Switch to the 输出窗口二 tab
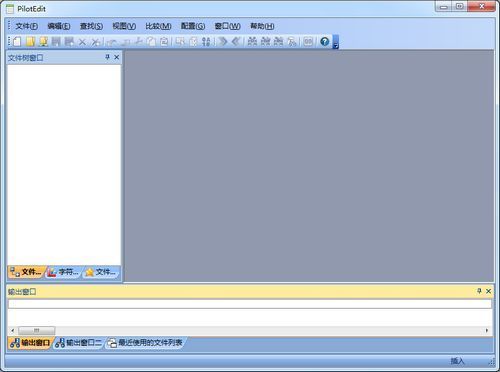Image resolution: width=500 pixels, height=372 pixels. [79, 343]
